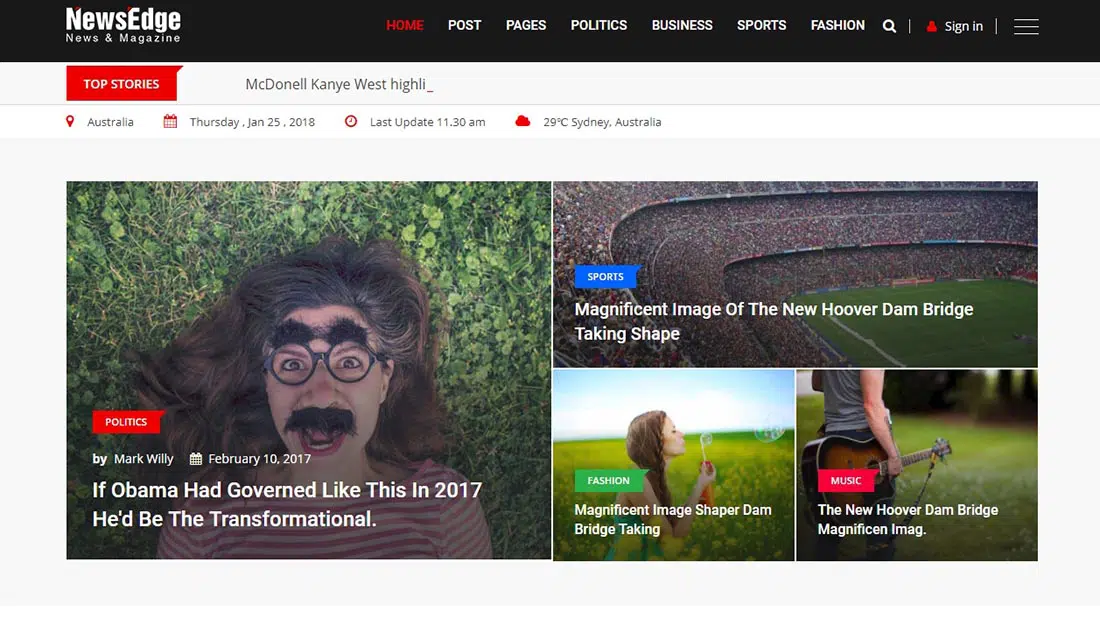
Task: Click the clock icon near Last Update
Action: pos(351,122)
